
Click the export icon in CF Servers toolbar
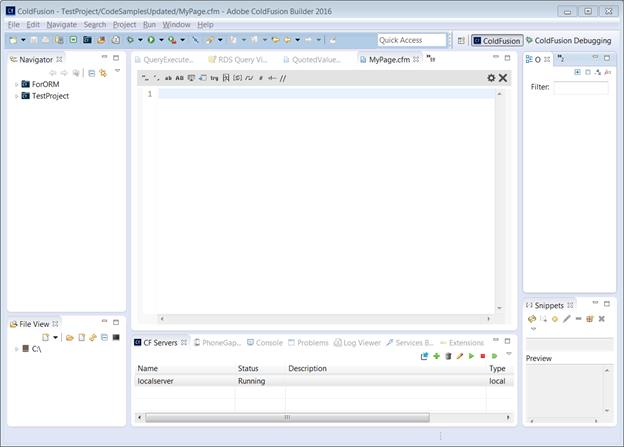424,356
